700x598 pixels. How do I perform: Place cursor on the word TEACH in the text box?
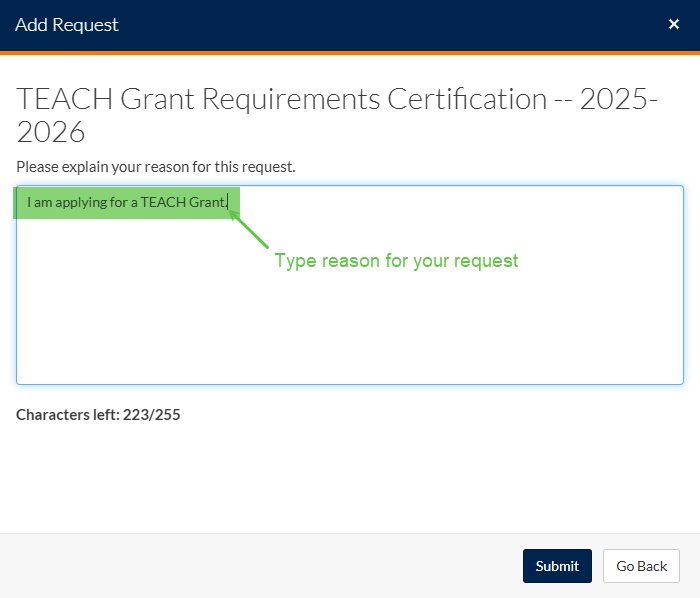click(x=163, y=203)
